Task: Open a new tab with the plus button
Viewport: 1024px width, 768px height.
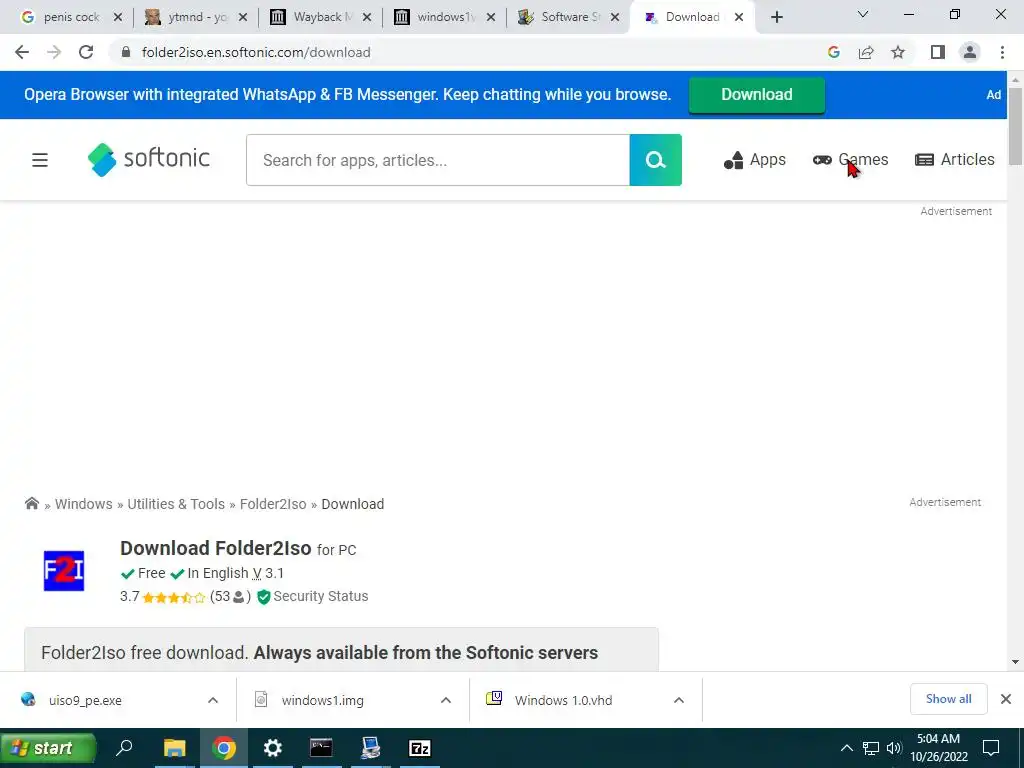Action: (x=776, y=17)
